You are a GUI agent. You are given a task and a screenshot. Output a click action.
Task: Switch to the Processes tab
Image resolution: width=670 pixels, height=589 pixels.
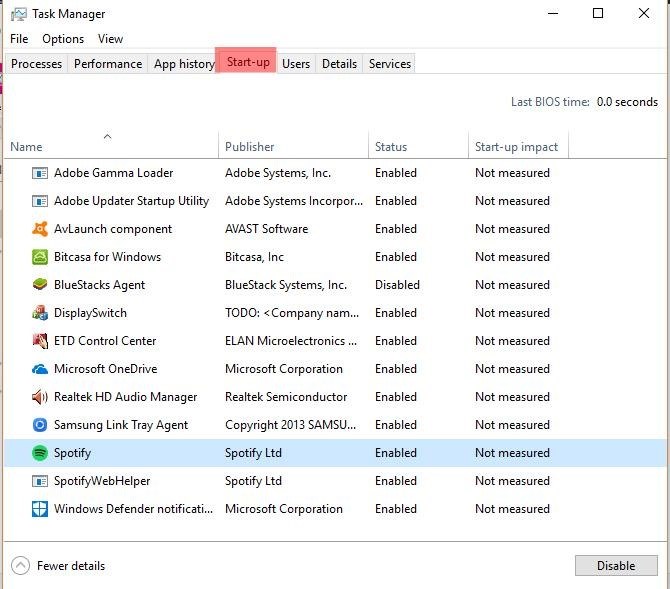(36, 64)
